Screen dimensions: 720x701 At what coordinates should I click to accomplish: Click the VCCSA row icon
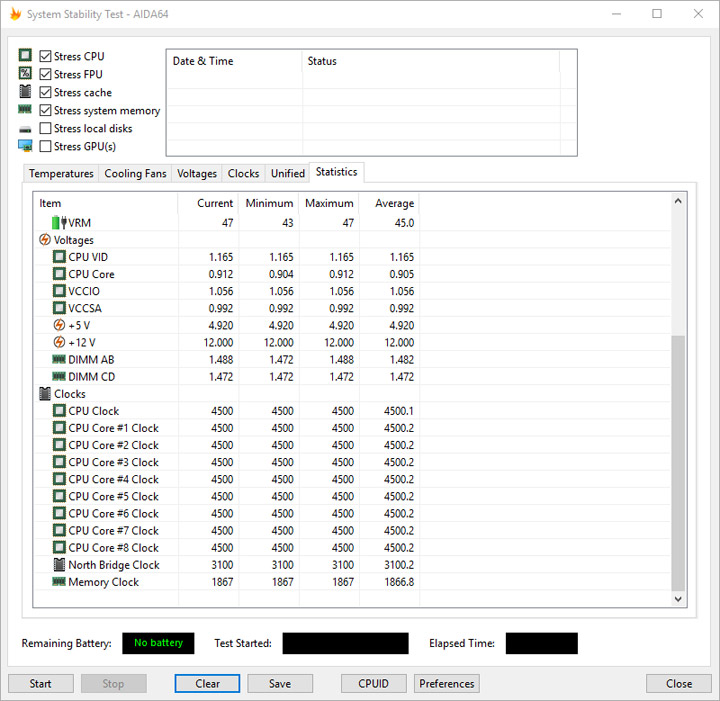coord(59,308)
